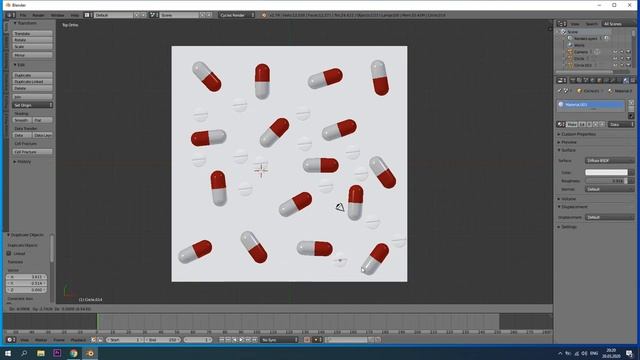Screen dimensions: 640x360
Task: Toggle the preview range clock button
Action: coord(93,340)
